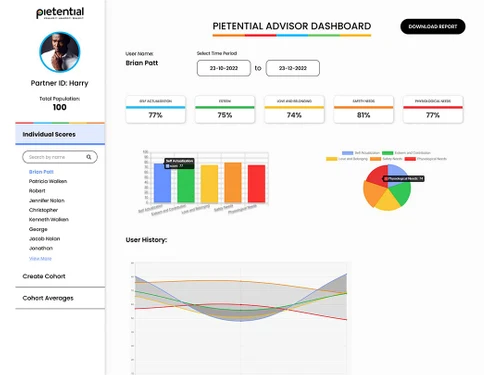Click the View More link
The height and width of the screenshot is (375, 500).
pos(40,258)
